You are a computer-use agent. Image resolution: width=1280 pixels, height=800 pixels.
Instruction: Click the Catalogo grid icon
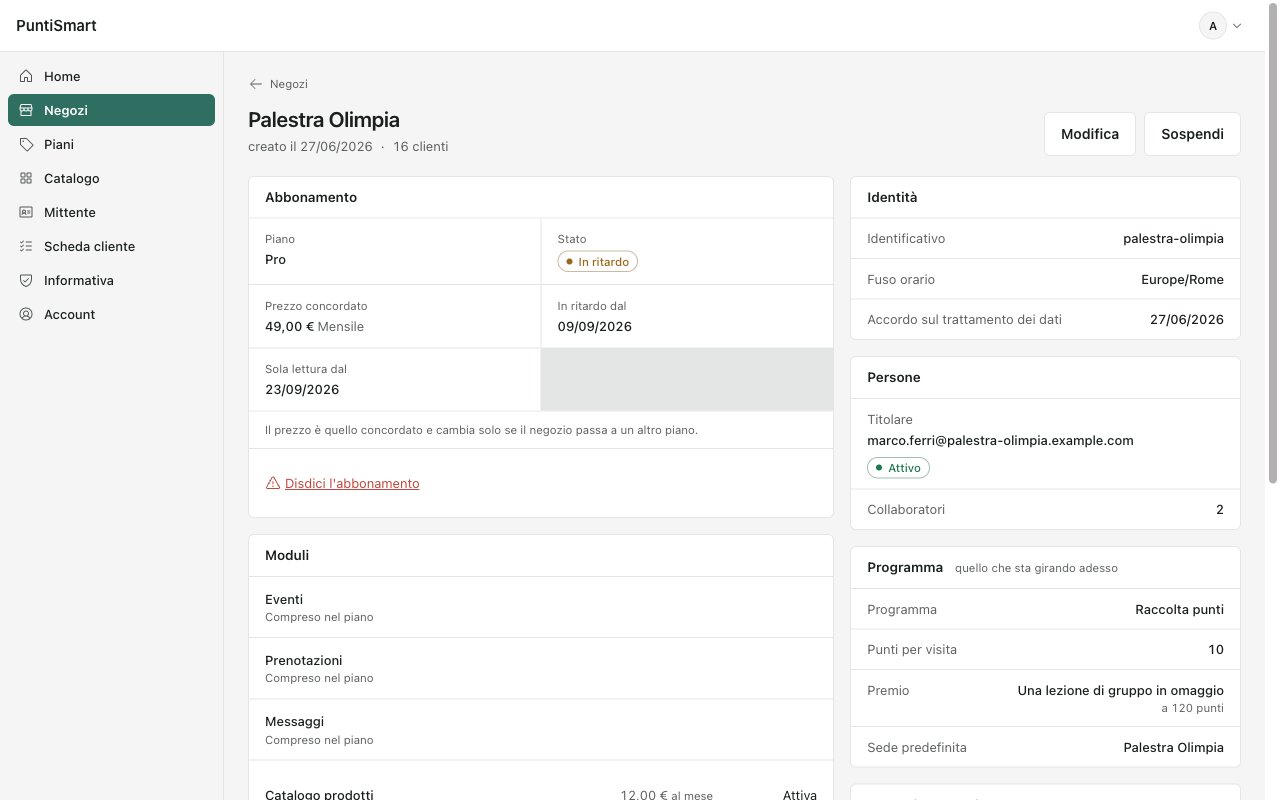pos(26,178)
